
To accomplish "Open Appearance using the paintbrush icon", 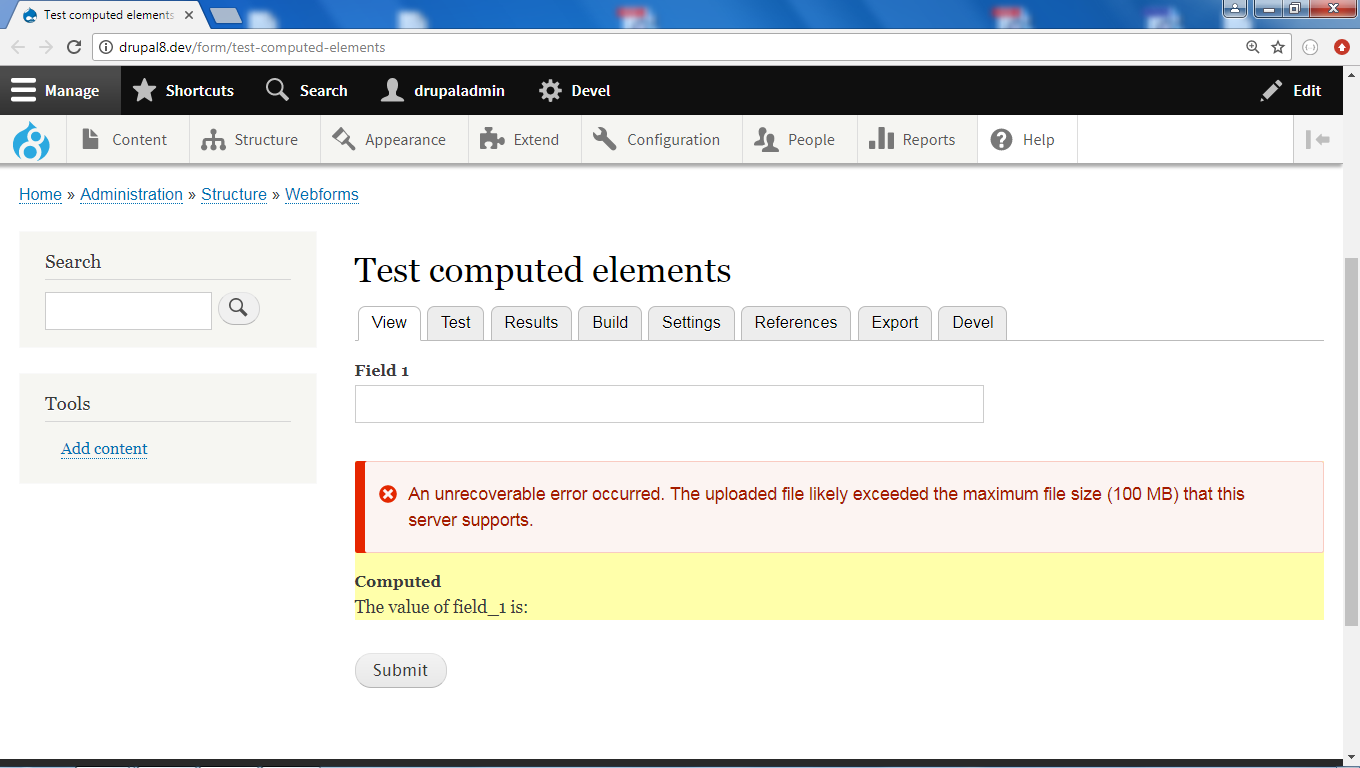I will (x=342, y=139).
